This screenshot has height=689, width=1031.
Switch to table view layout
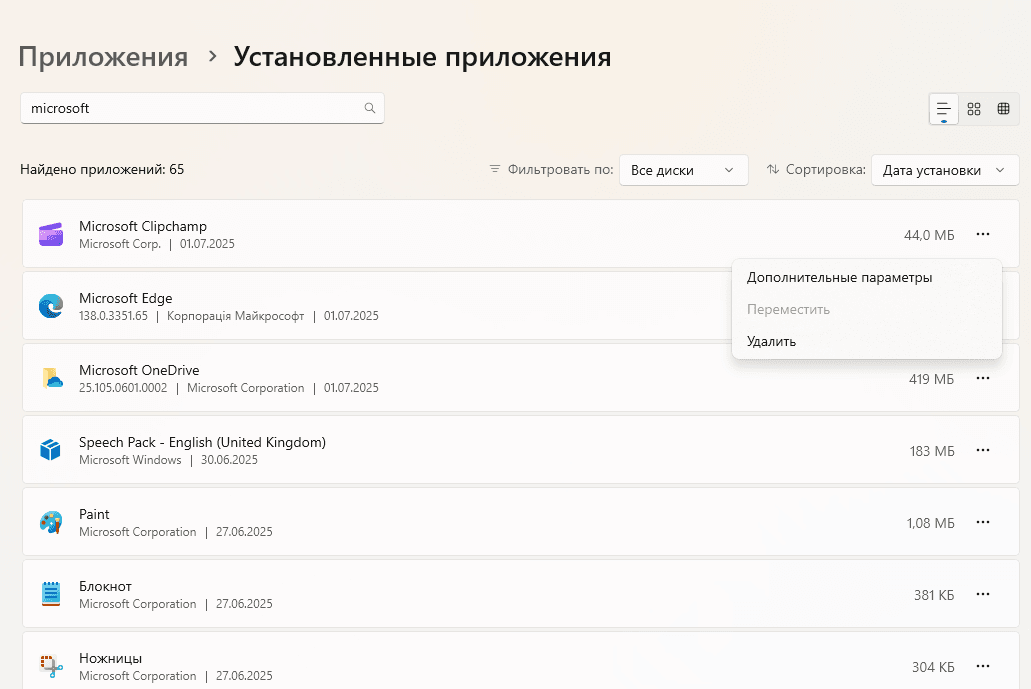coord(1003,108)
